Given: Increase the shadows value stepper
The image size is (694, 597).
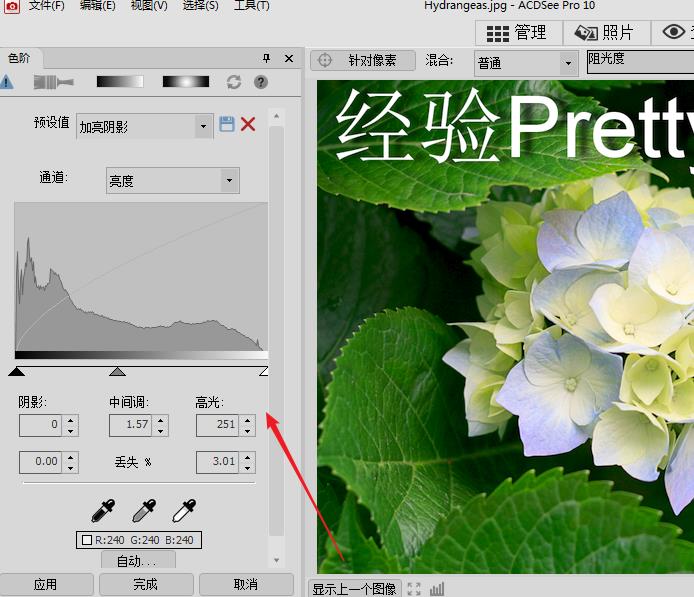Looking at the screenshot, I should tap(71, 420).
